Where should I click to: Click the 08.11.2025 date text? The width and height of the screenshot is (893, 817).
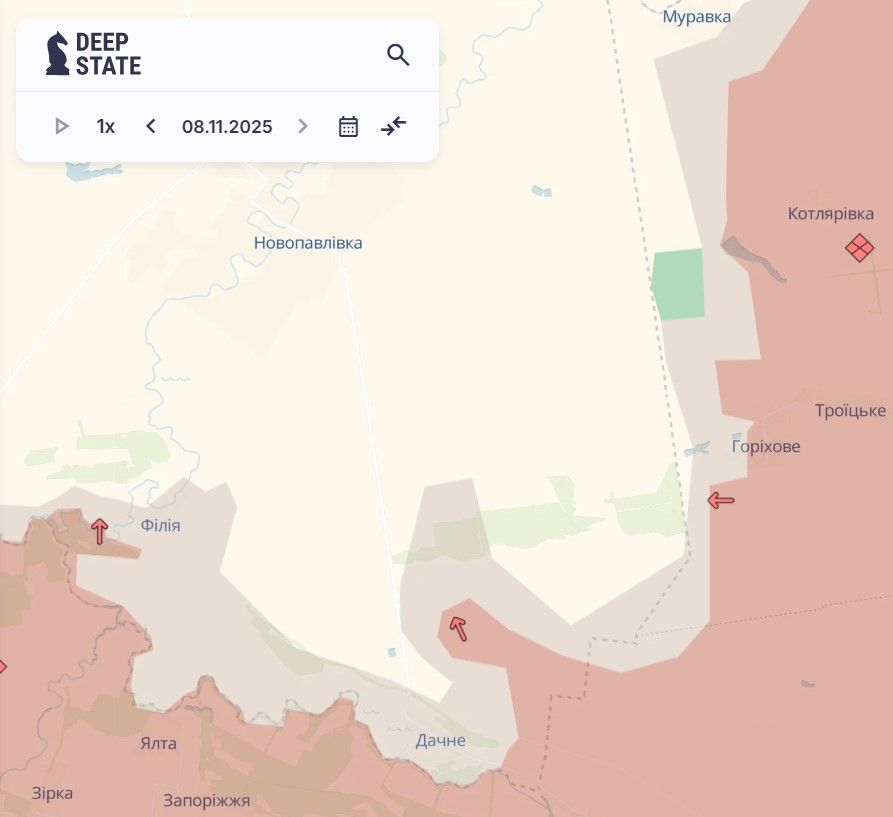point(227,127)
